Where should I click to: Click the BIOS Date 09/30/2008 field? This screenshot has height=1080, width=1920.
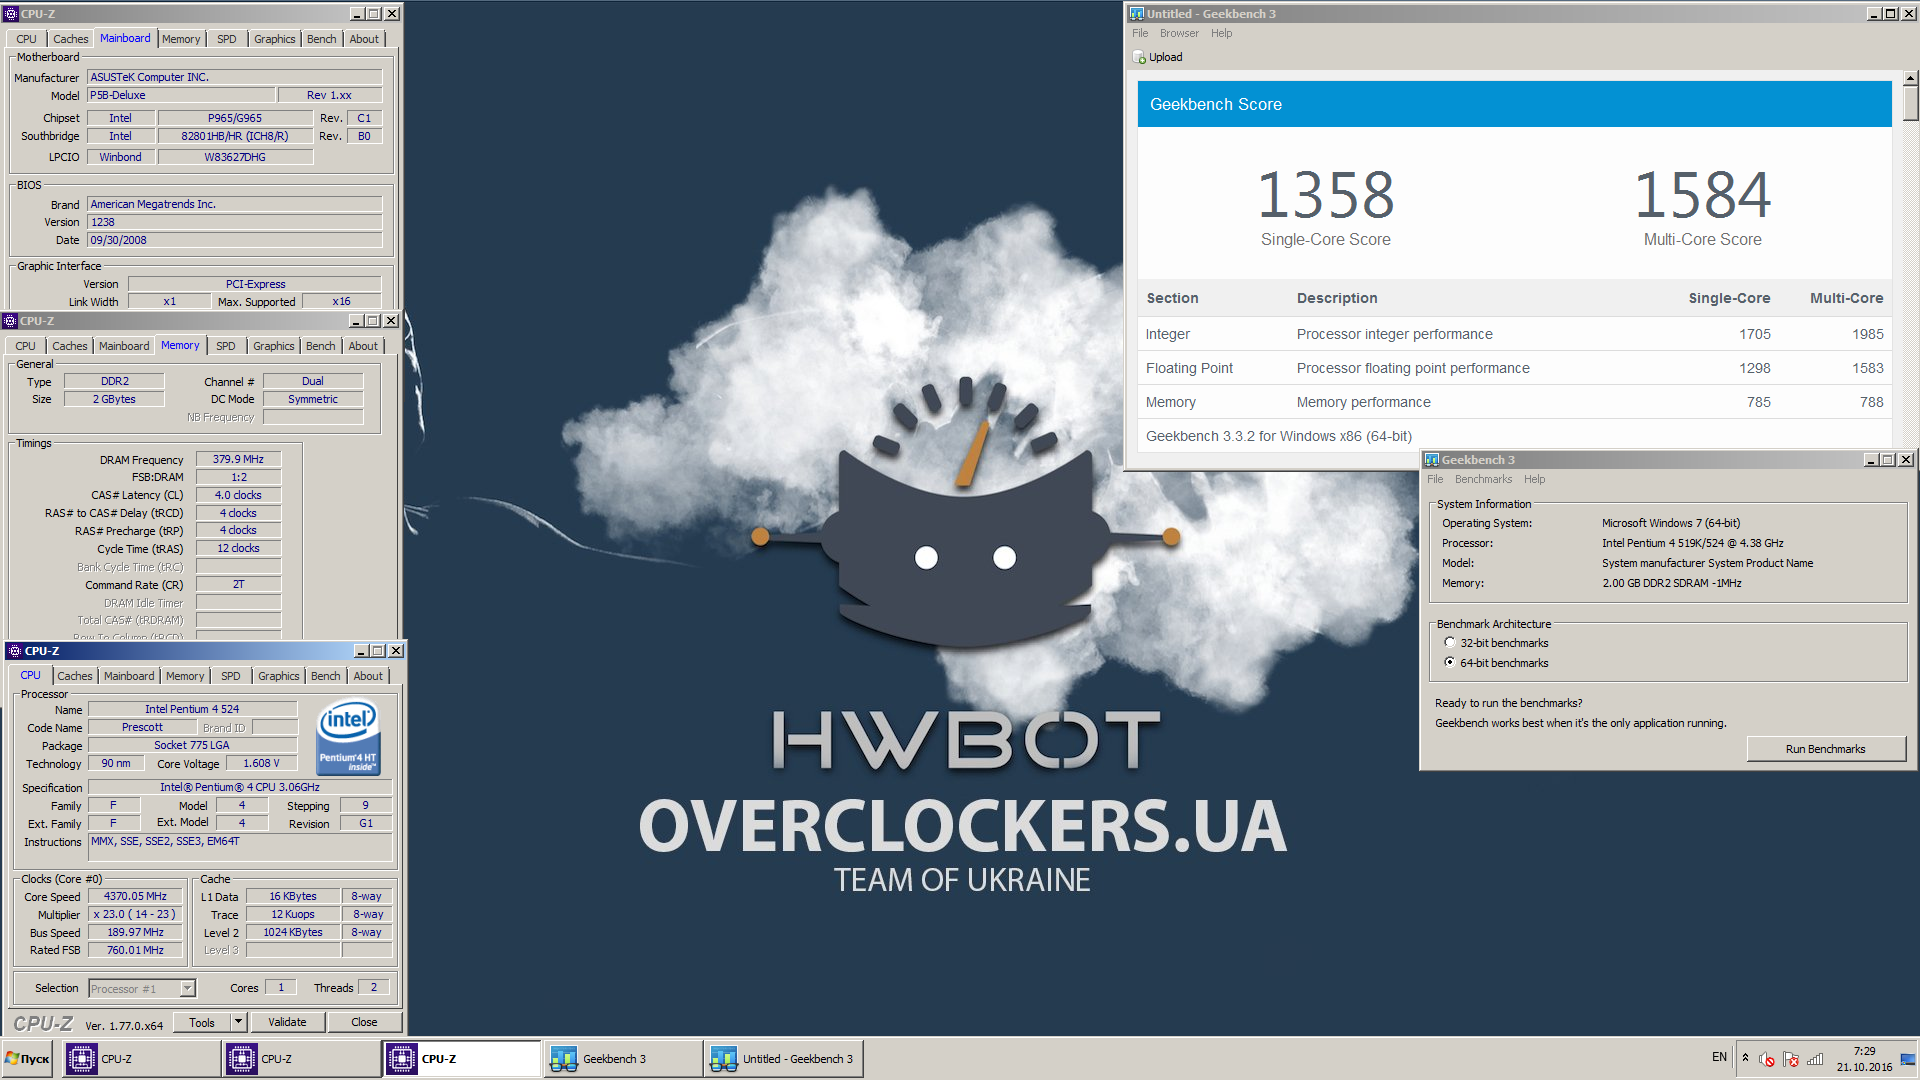(235, 240)
